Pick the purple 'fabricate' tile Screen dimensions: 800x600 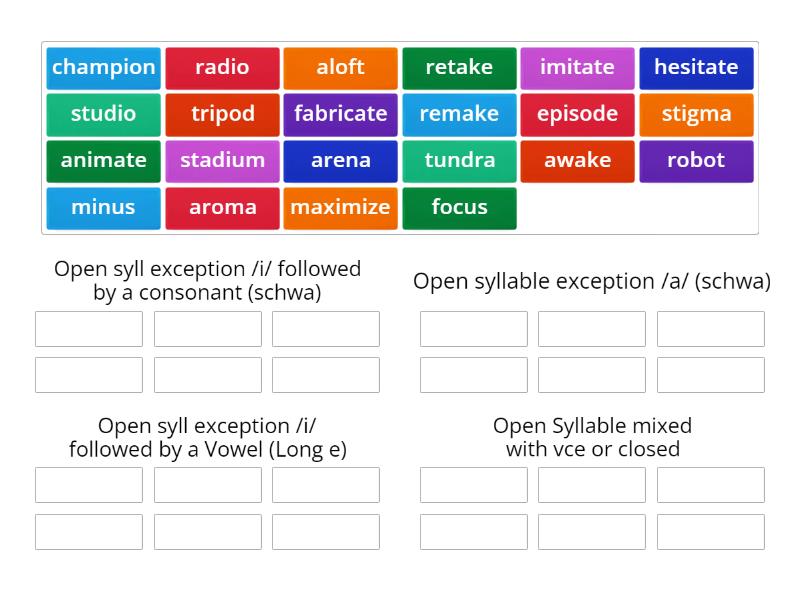[340, 114]
